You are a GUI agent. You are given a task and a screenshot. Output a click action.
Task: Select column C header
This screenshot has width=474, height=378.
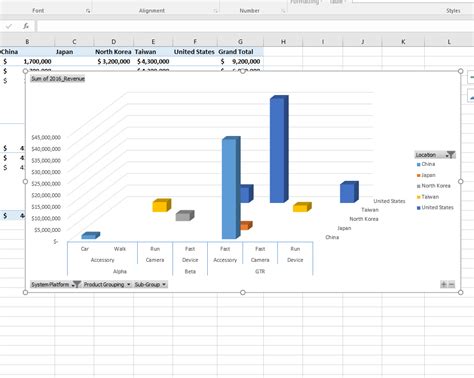[x=74, y=42]
